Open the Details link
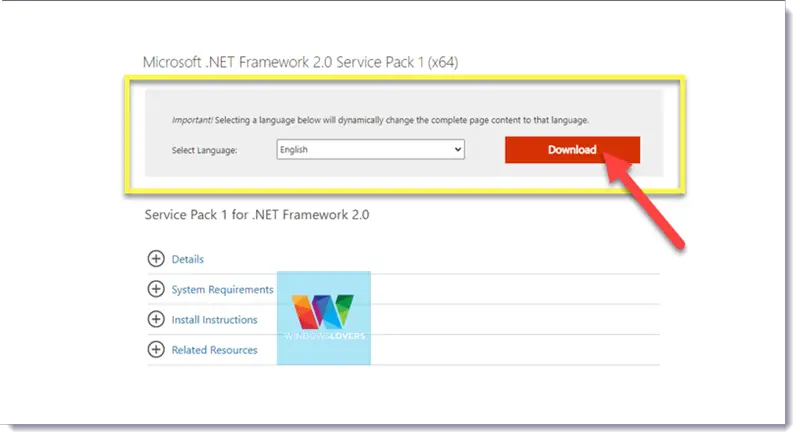800x439 pixels. [187, 259]
